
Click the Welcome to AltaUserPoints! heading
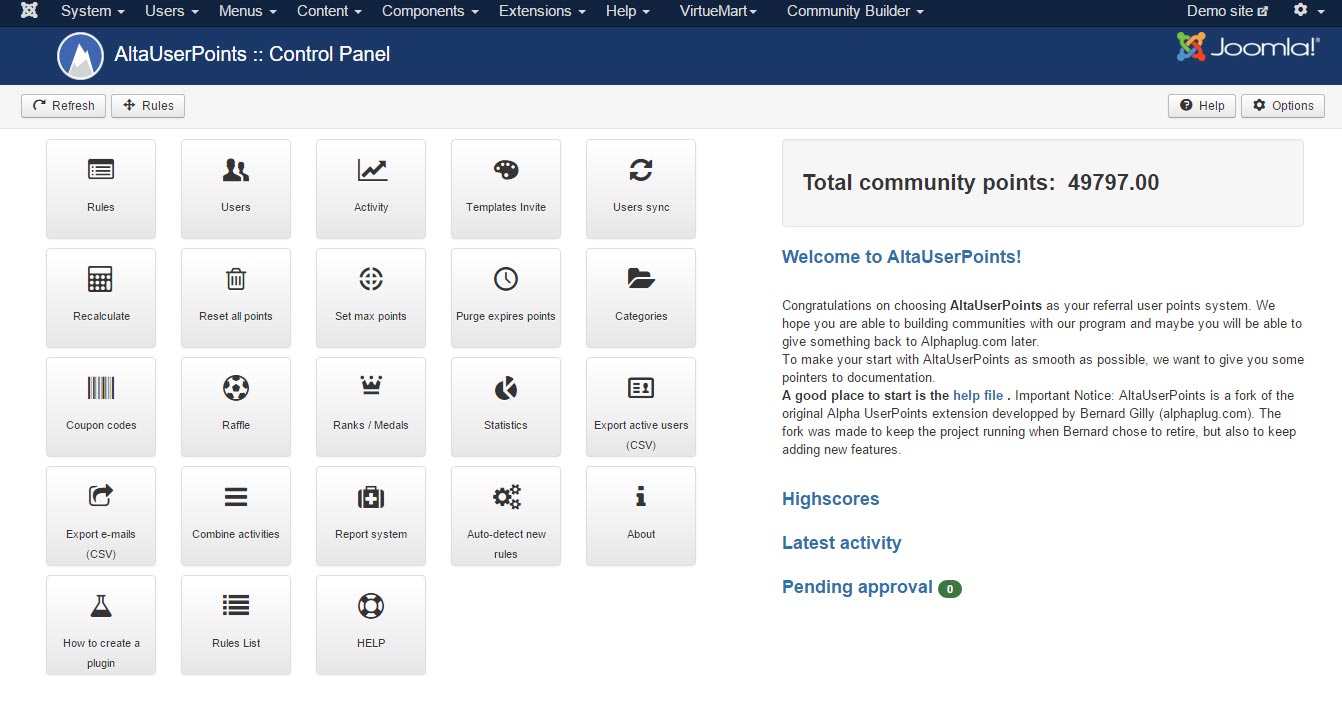(x=901, y=257)
